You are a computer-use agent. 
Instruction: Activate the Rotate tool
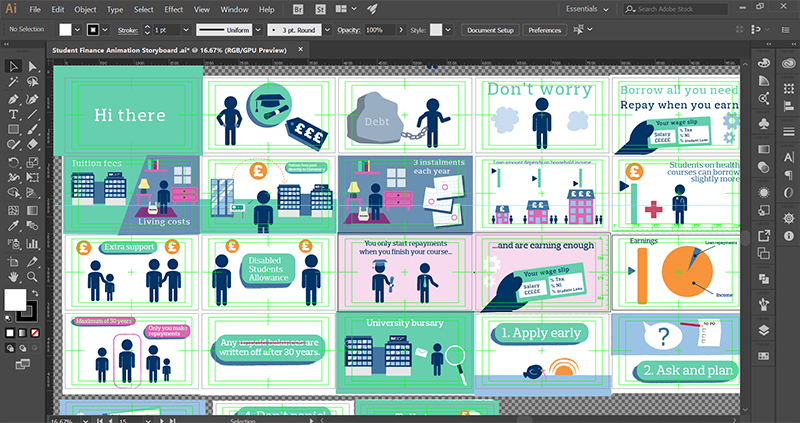14,163
